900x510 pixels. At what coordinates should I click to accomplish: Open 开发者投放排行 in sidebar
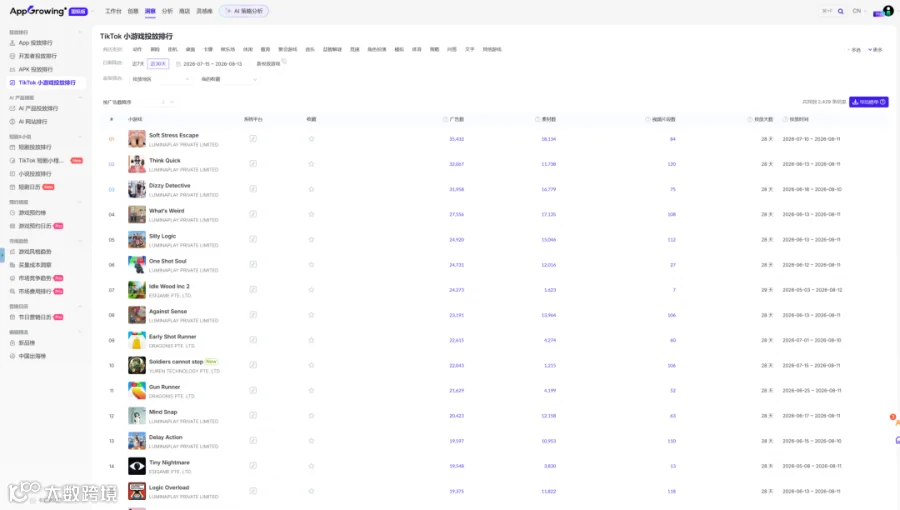click(37, 56)
